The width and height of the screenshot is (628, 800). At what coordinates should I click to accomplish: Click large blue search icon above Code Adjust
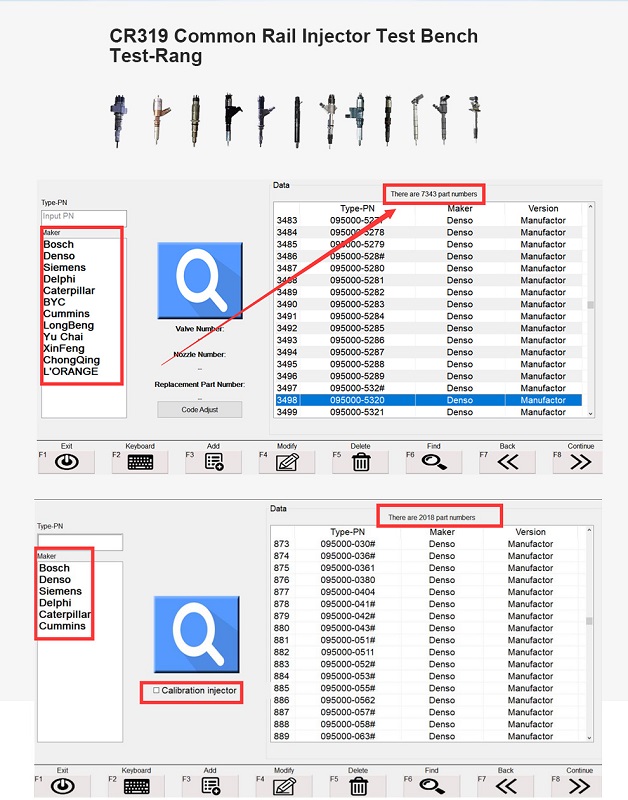(200, 281)
